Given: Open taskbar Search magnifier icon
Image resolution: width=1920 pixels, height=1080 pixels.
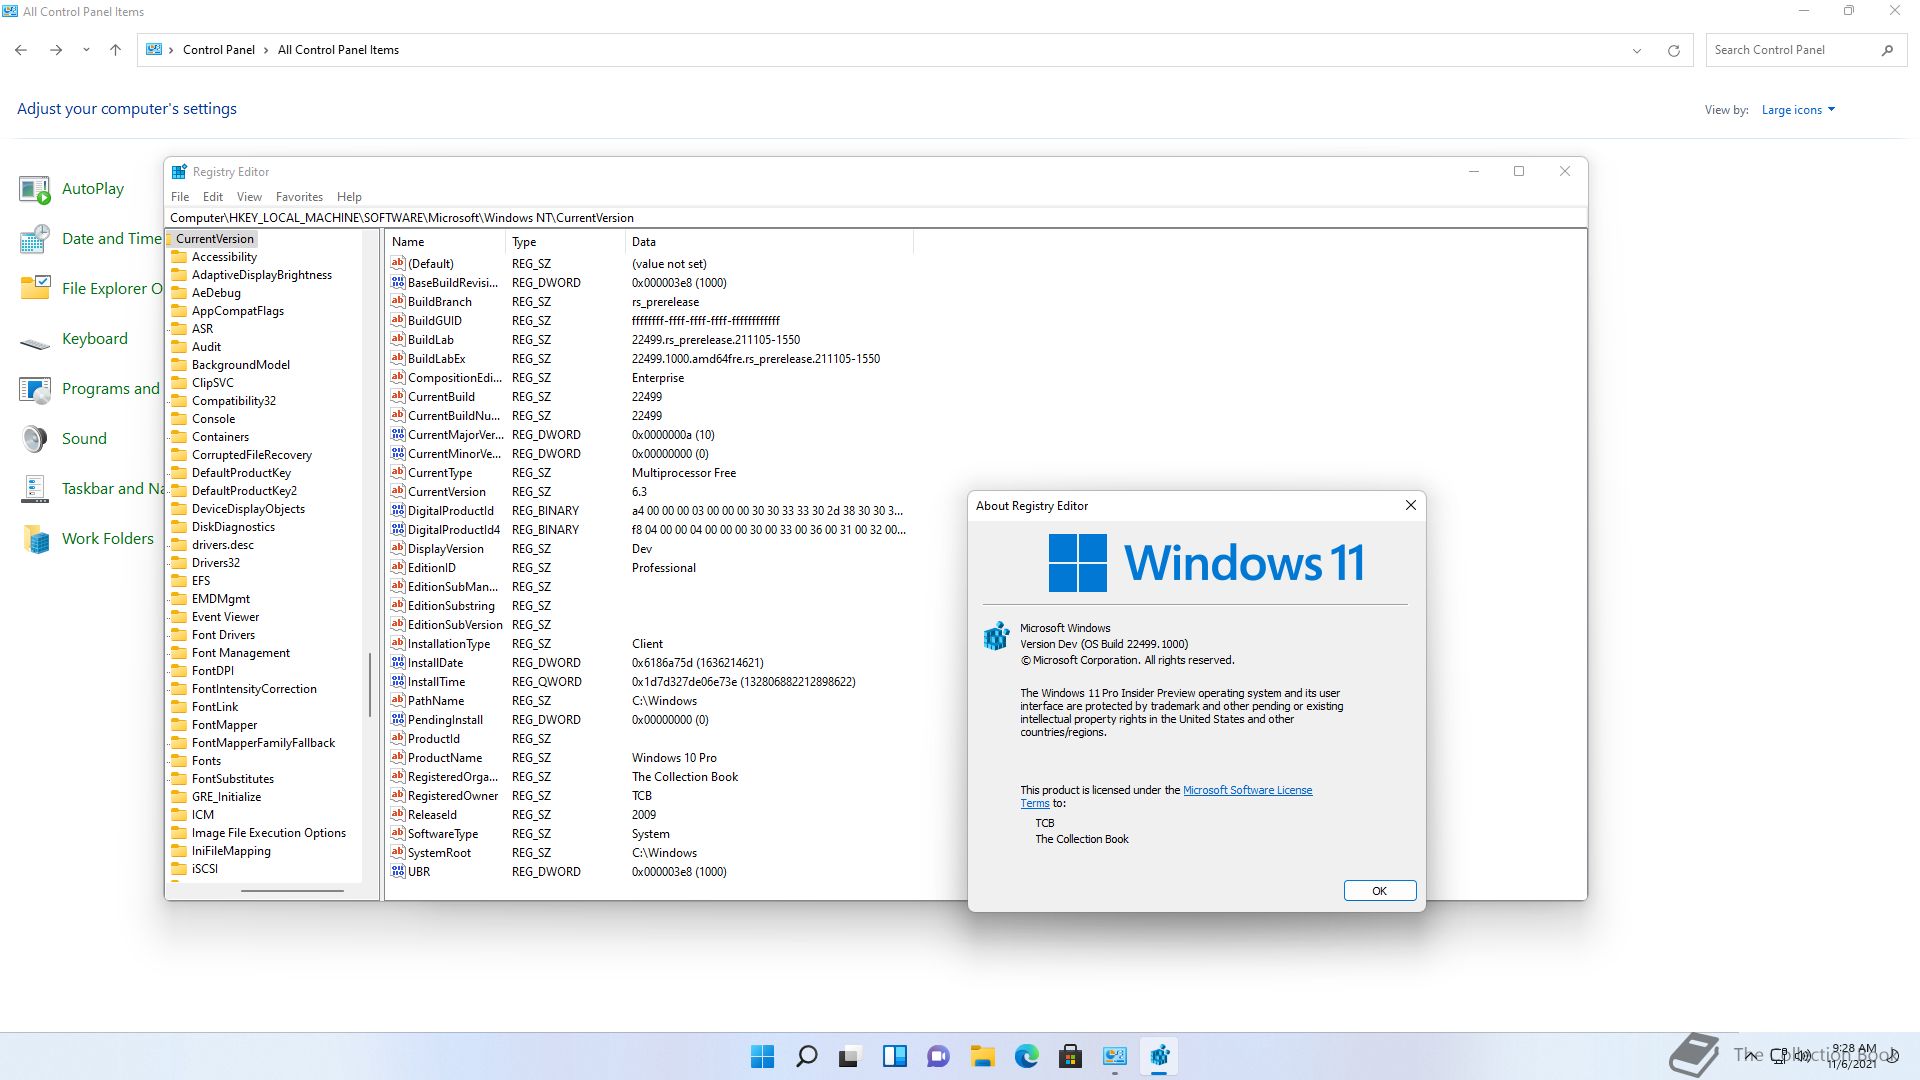Looking at the screenshot, I should pyautogui.click(x=806, y=1056).
